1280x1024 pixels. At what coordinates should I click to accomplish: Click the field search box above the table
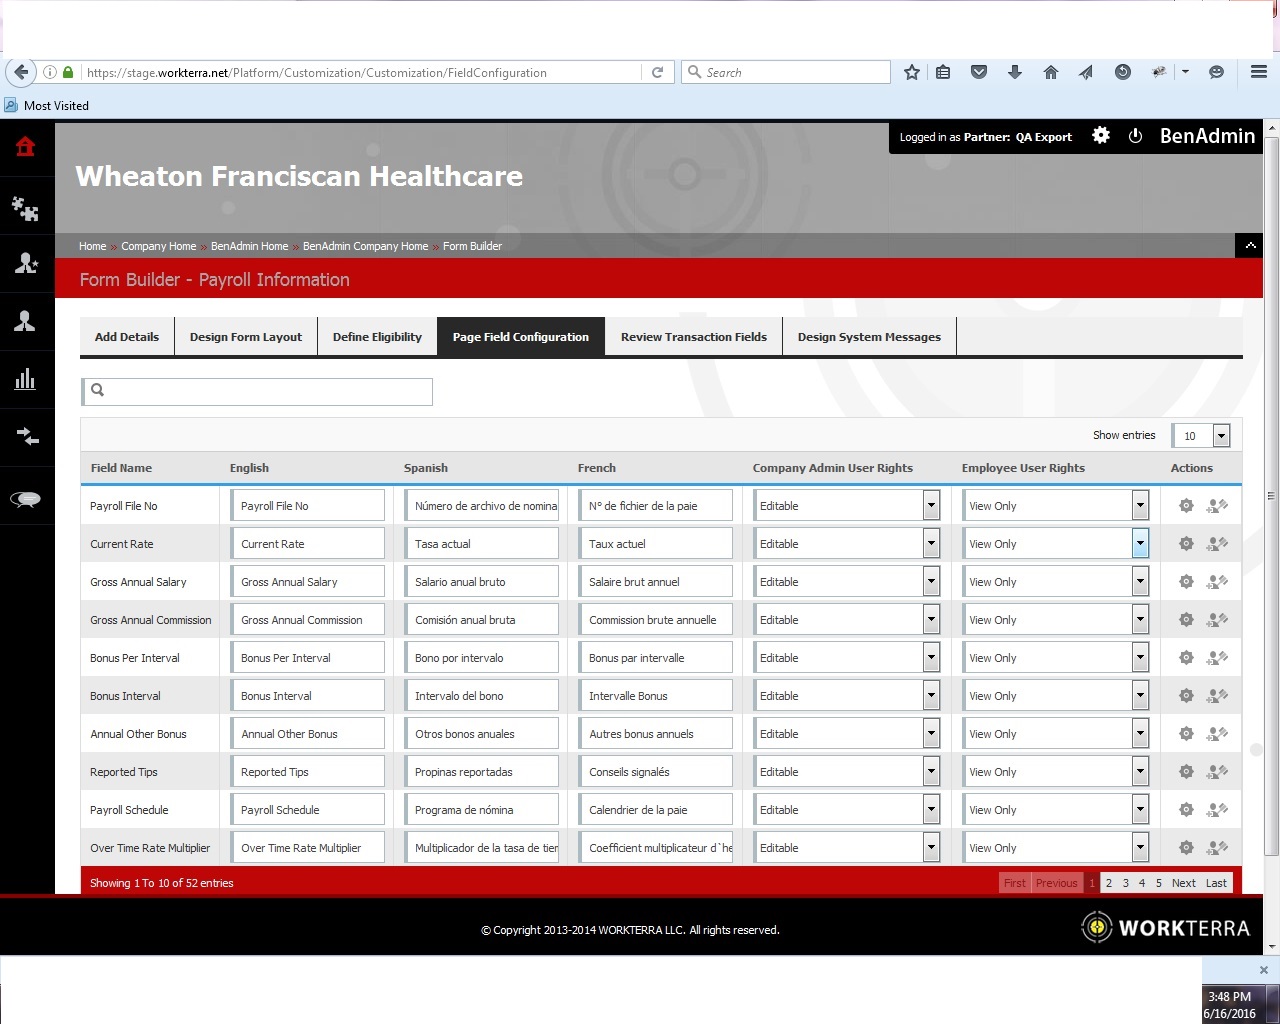pyautogui.click(x=257, y=391)
